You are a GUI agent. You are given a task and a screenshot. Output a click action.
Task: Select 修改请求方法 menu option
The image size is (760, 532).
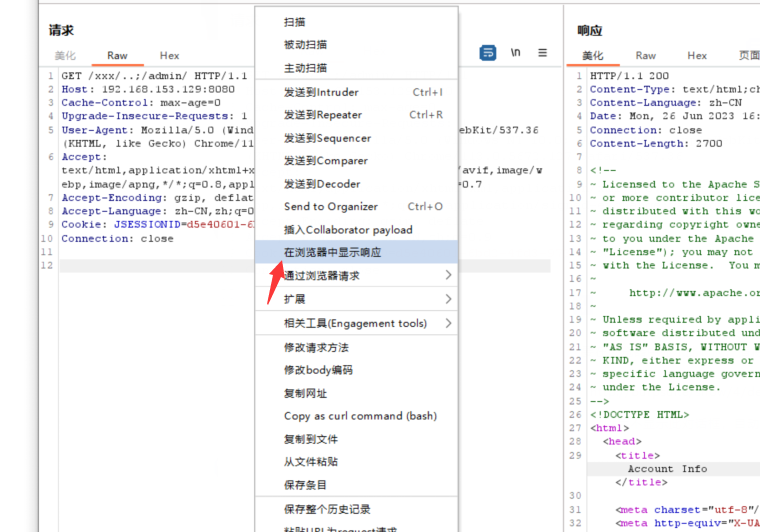pos(316,347)
